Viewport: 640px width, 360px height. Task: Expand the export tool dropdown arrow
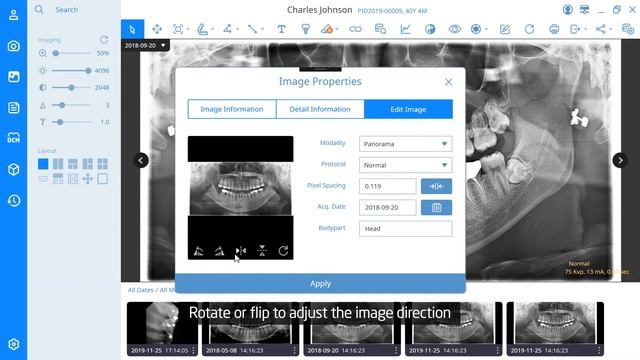(x=586, y=29)
